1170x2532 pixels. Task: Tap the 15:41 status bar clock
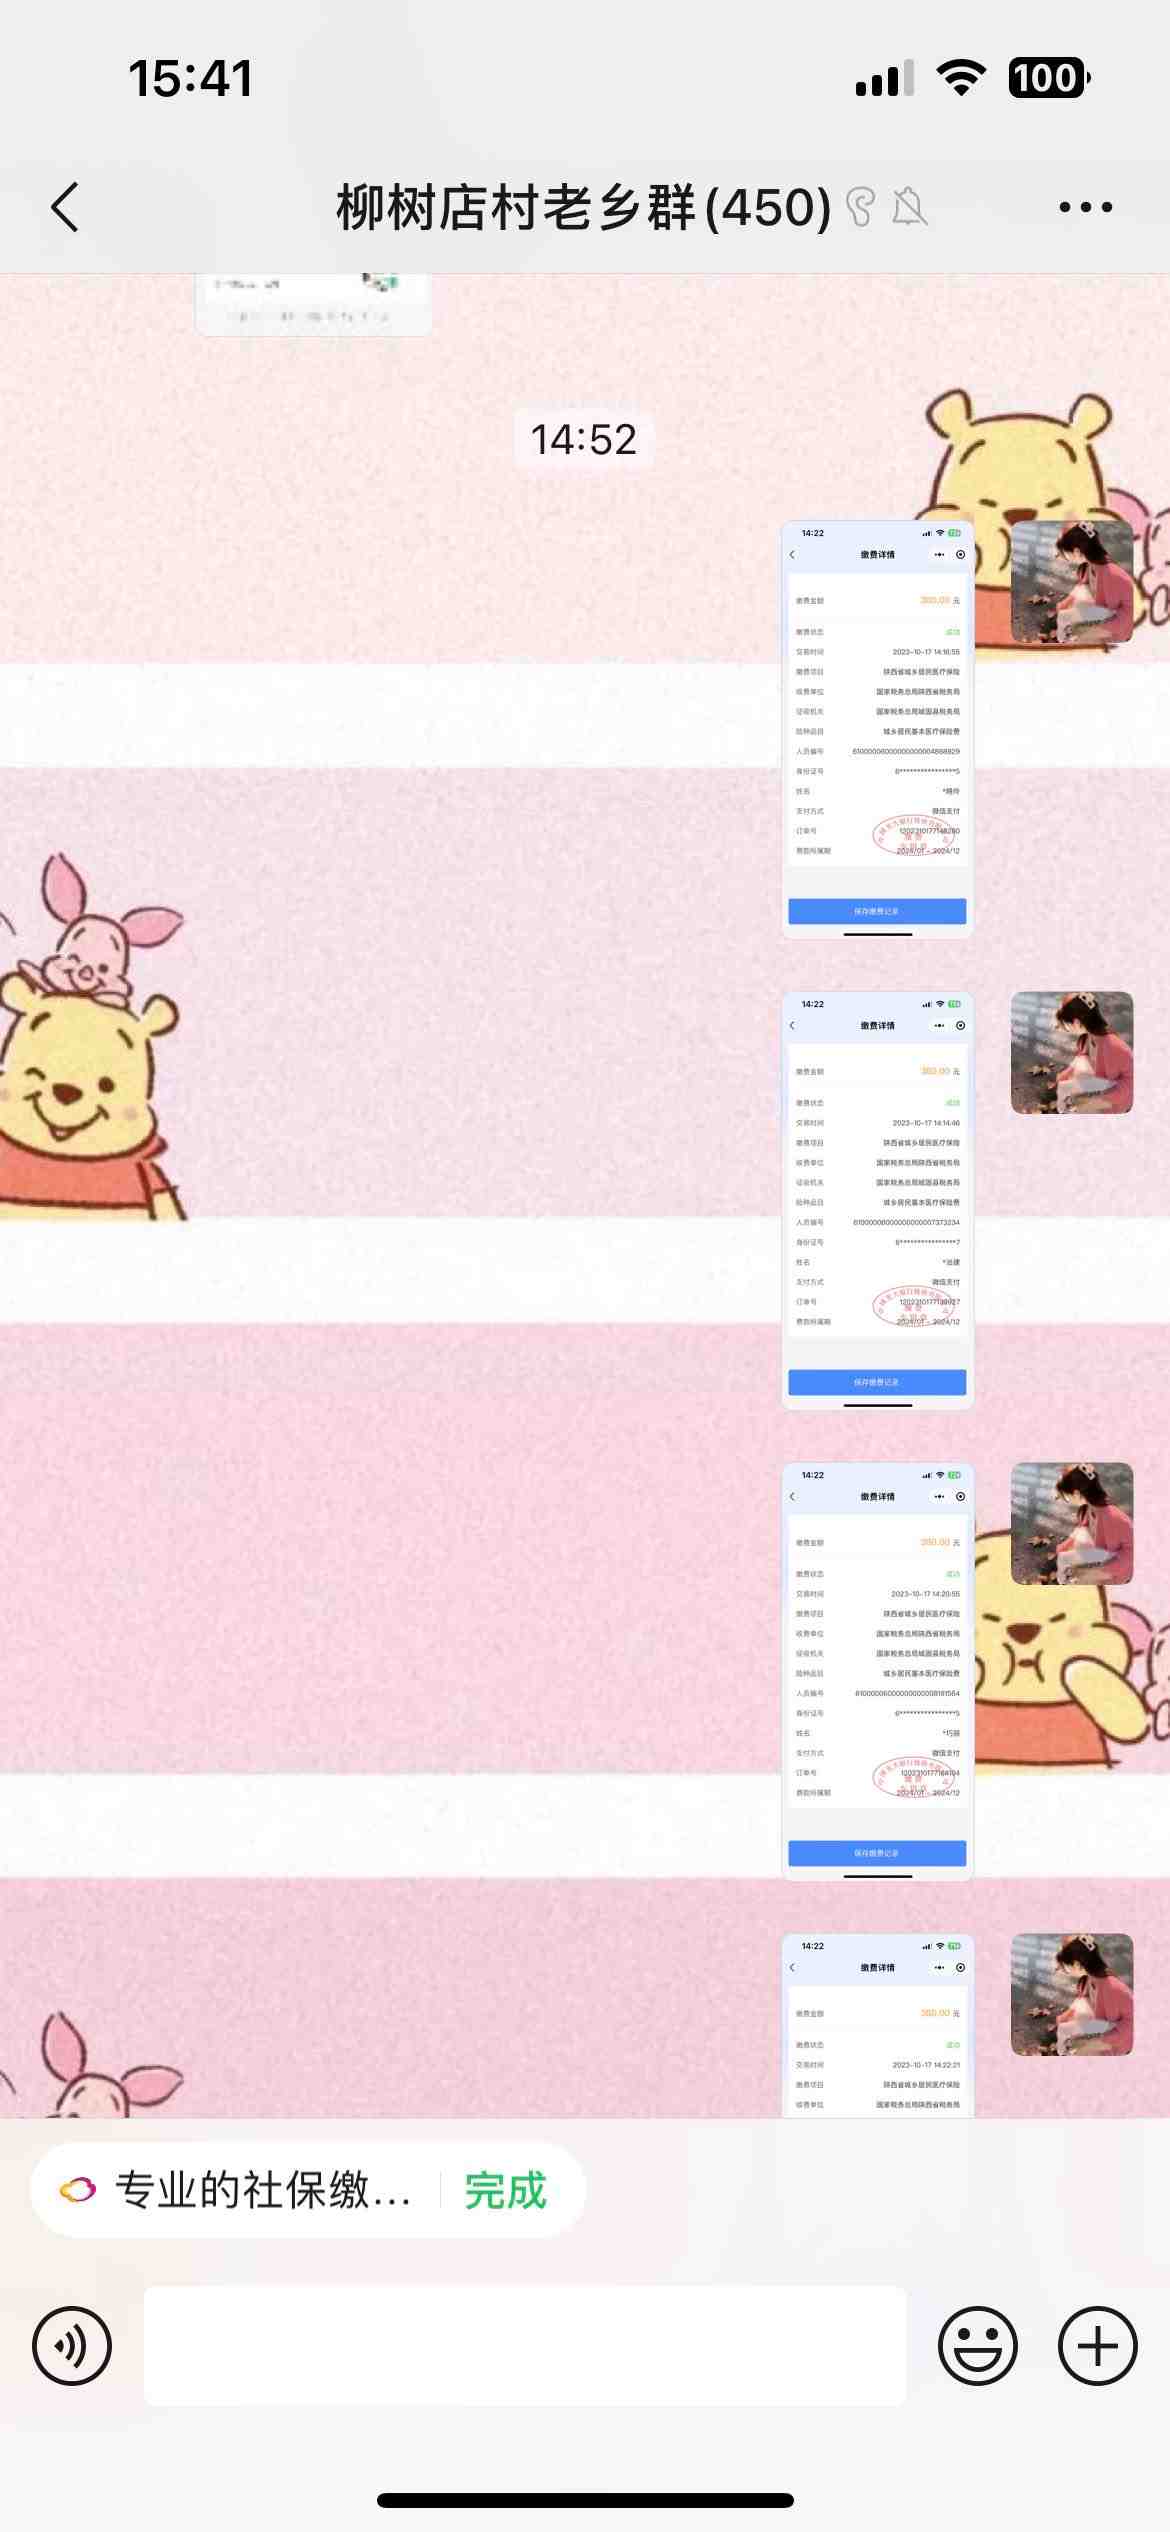click(x=190, y=78)
